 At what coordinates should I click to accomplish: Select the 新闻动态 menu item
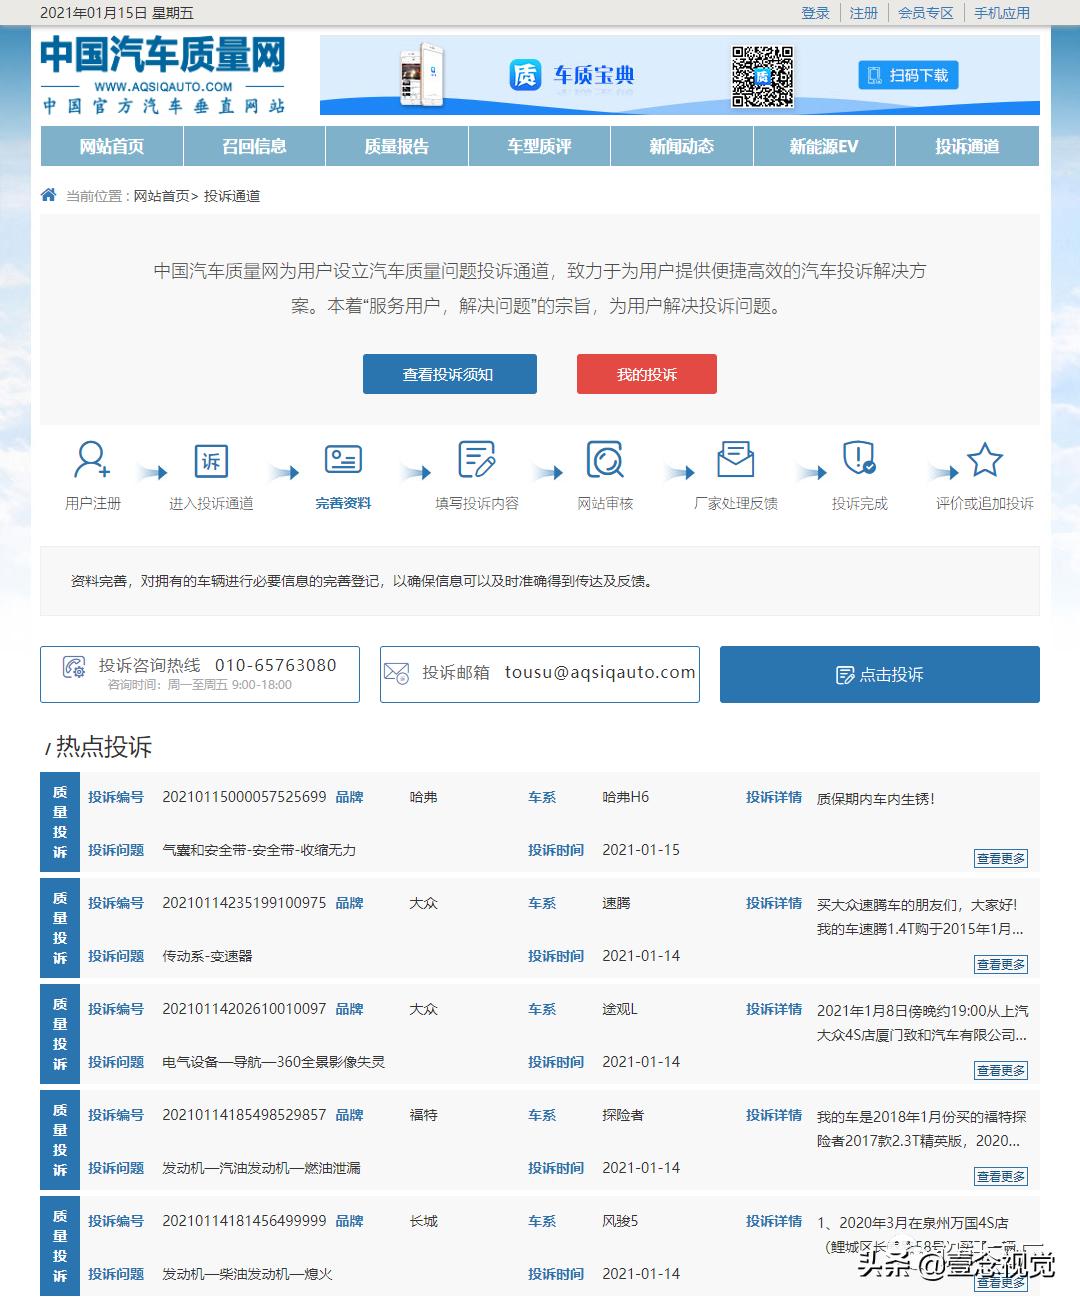click(681, 146)
